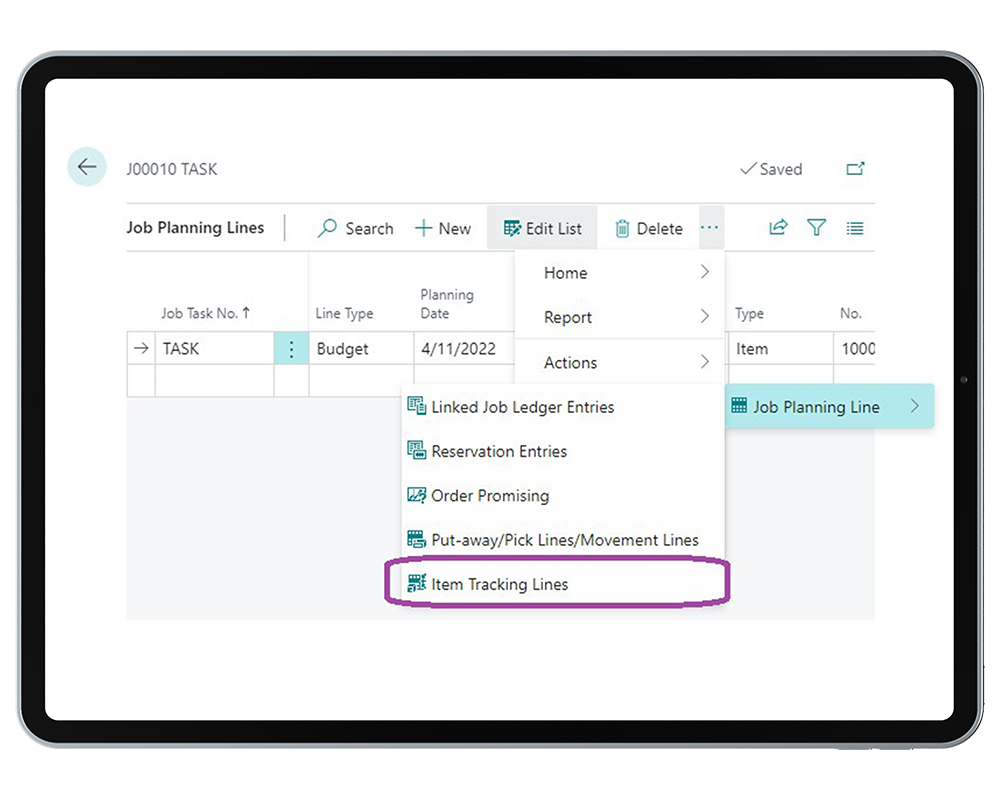Open Linked Job Ledger Entries

point(522,407)
